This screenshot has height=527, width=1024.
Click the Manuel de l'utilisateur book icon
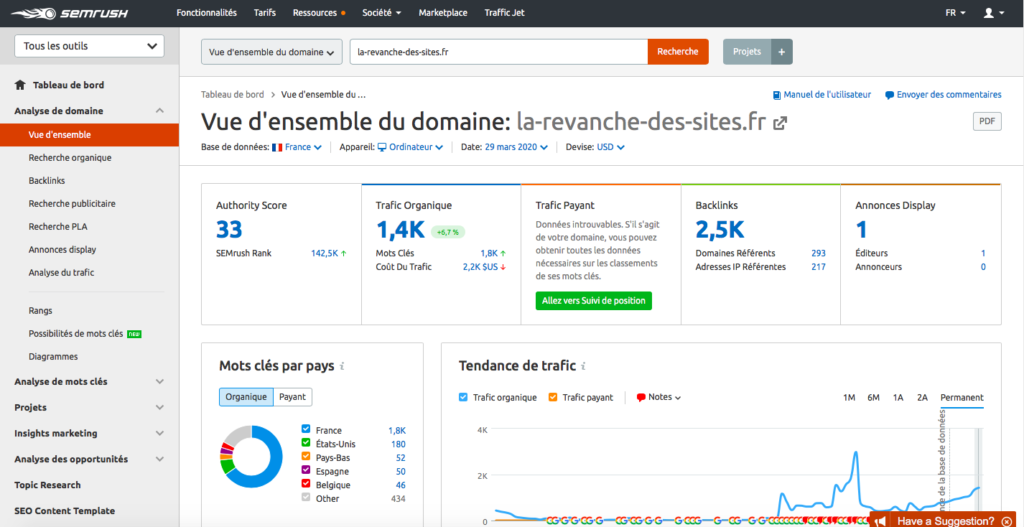(776, 95)
